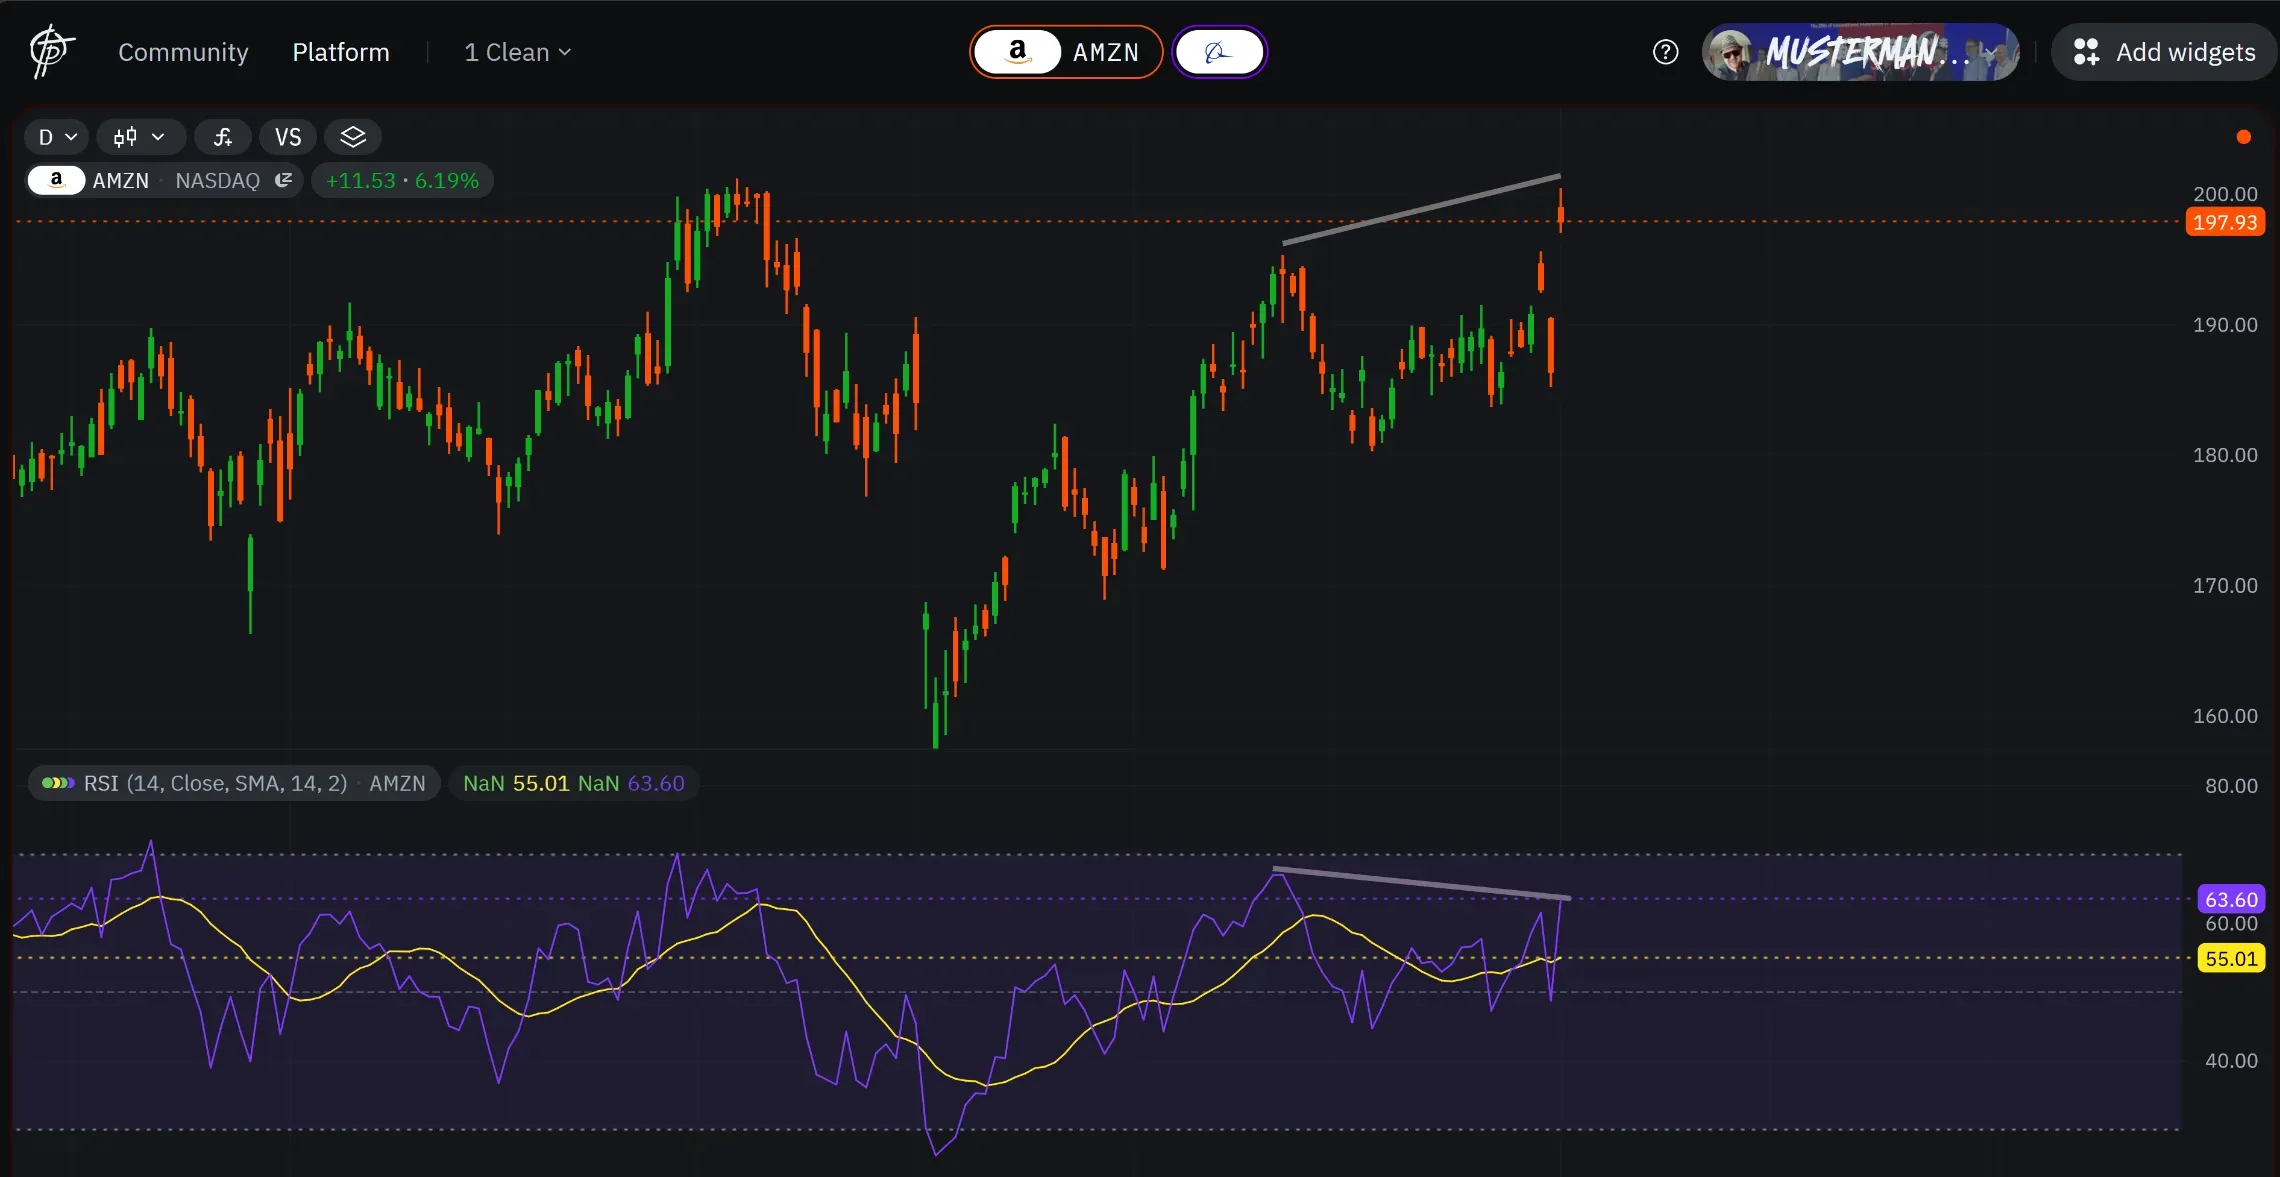Viewport: 2280px width, 1177px height.
Task: Click the 55.01 SMA value tag
Action: click(2231, 959)
